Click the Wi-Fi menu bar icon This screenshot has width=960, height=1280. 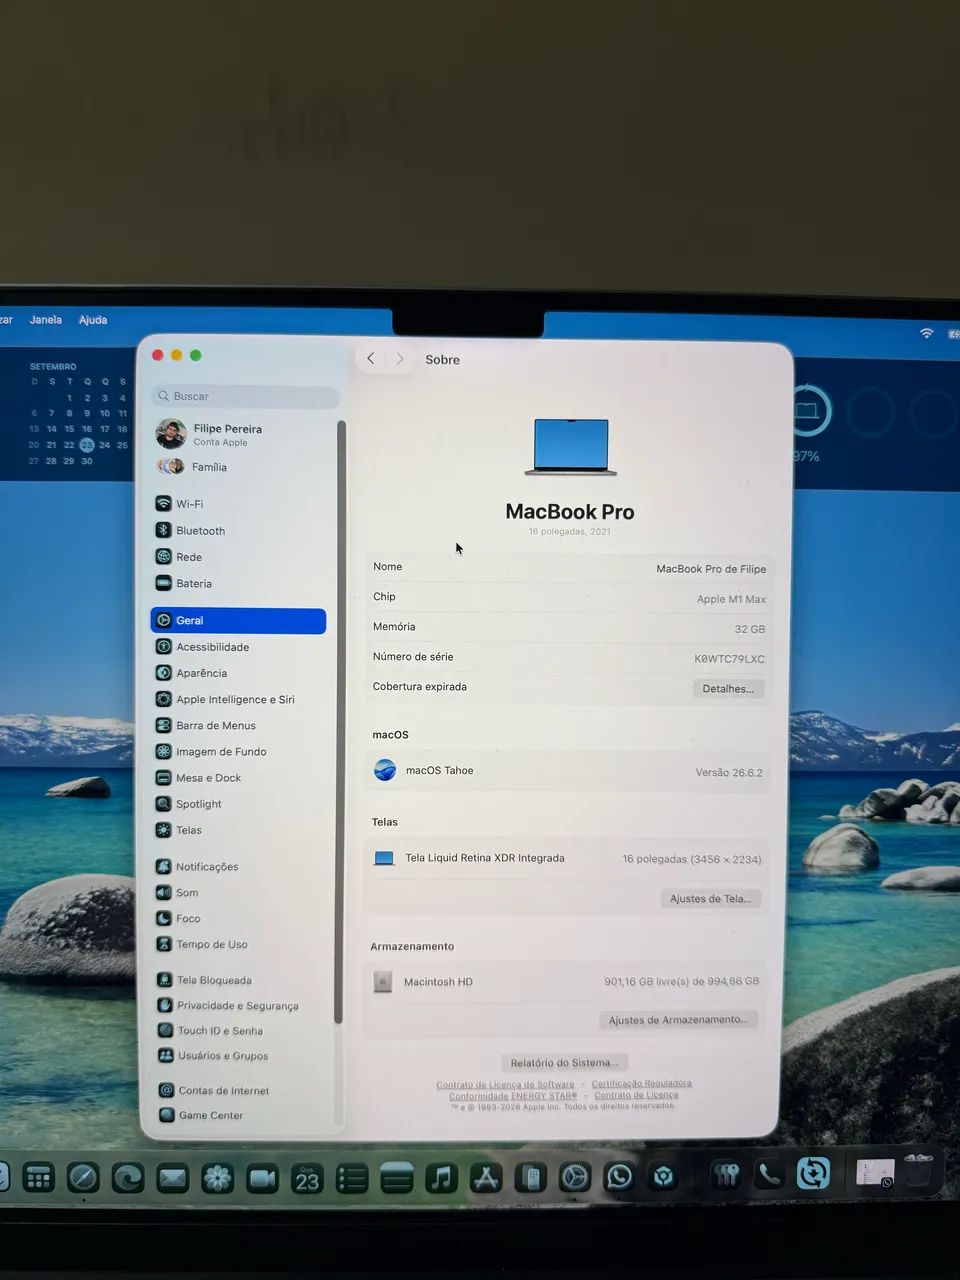point(927,333)
